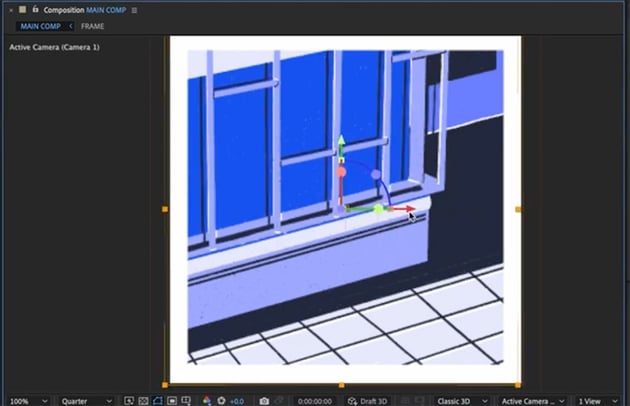
Task: Click the red rotation circle on the gizmo
Action: click(x=341, y=172)
